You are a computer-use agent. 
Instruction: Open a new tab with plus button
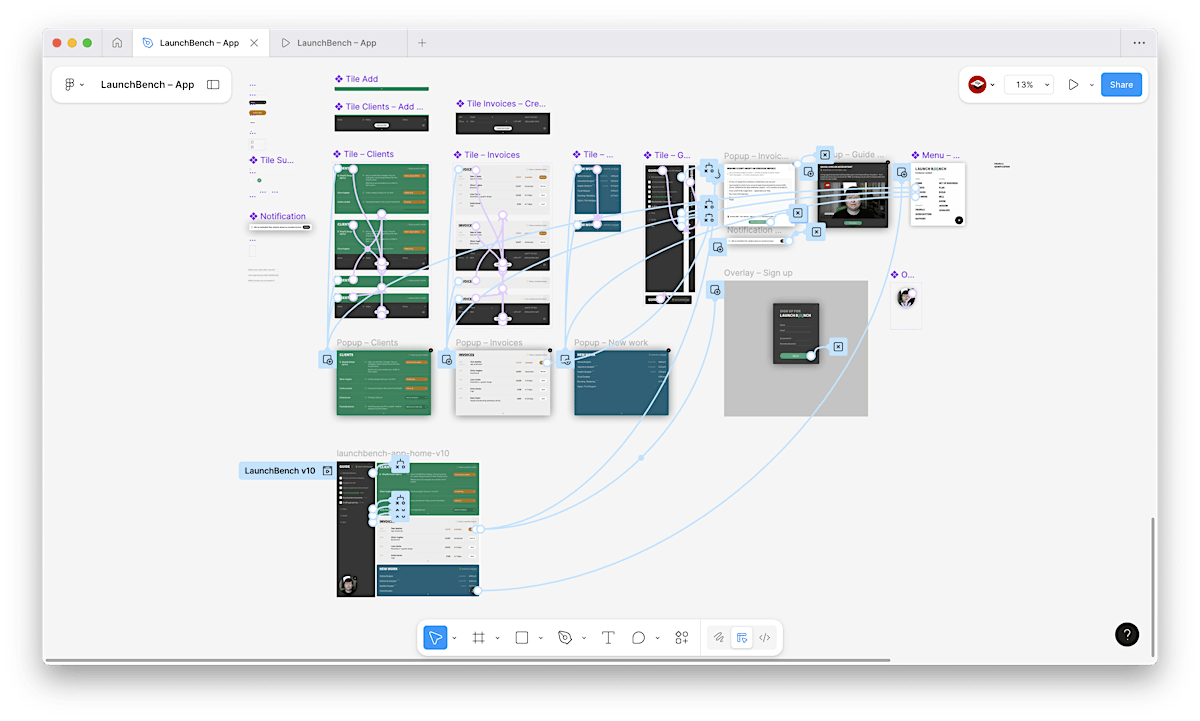point(422,43)
